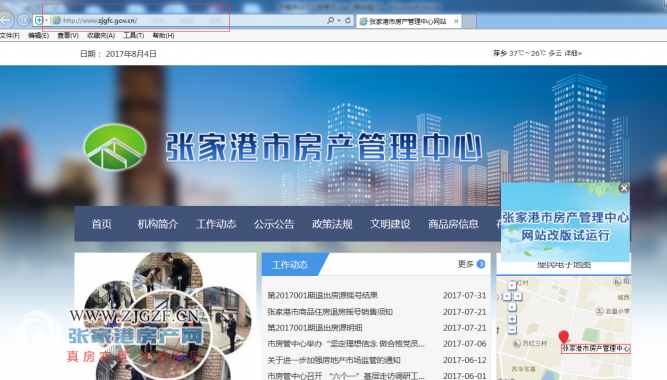Click the blue arrow next to 更多
This screenshot has height=380, width=667.
point(481,264)
